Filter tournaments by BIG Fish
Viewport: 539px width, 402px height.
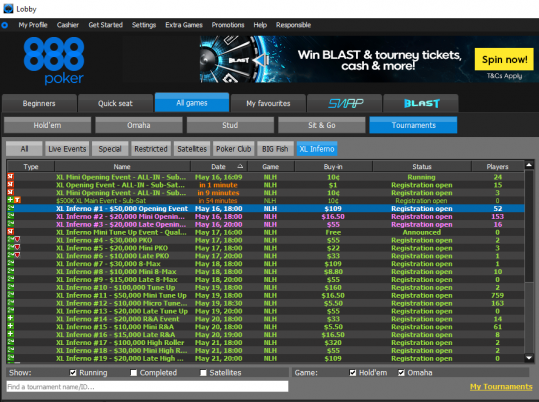[275, 149]
